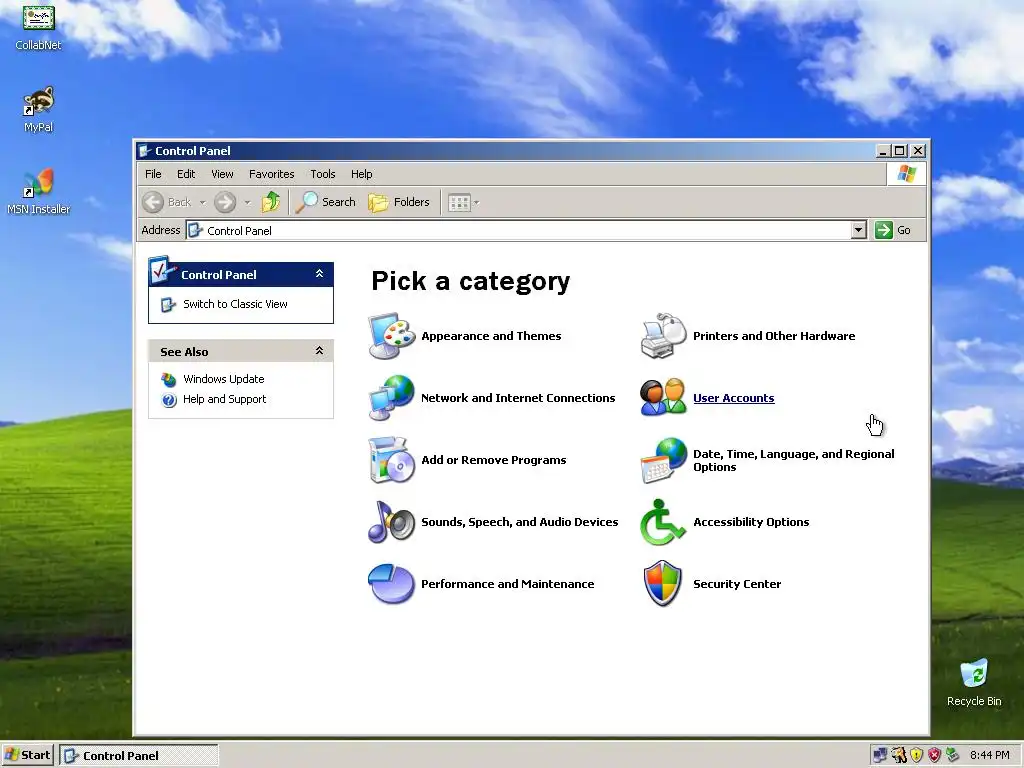The image size is (1024, 768).
Task: Click the Date, Time, Language calendar globe icon
Action: point(664,460)
